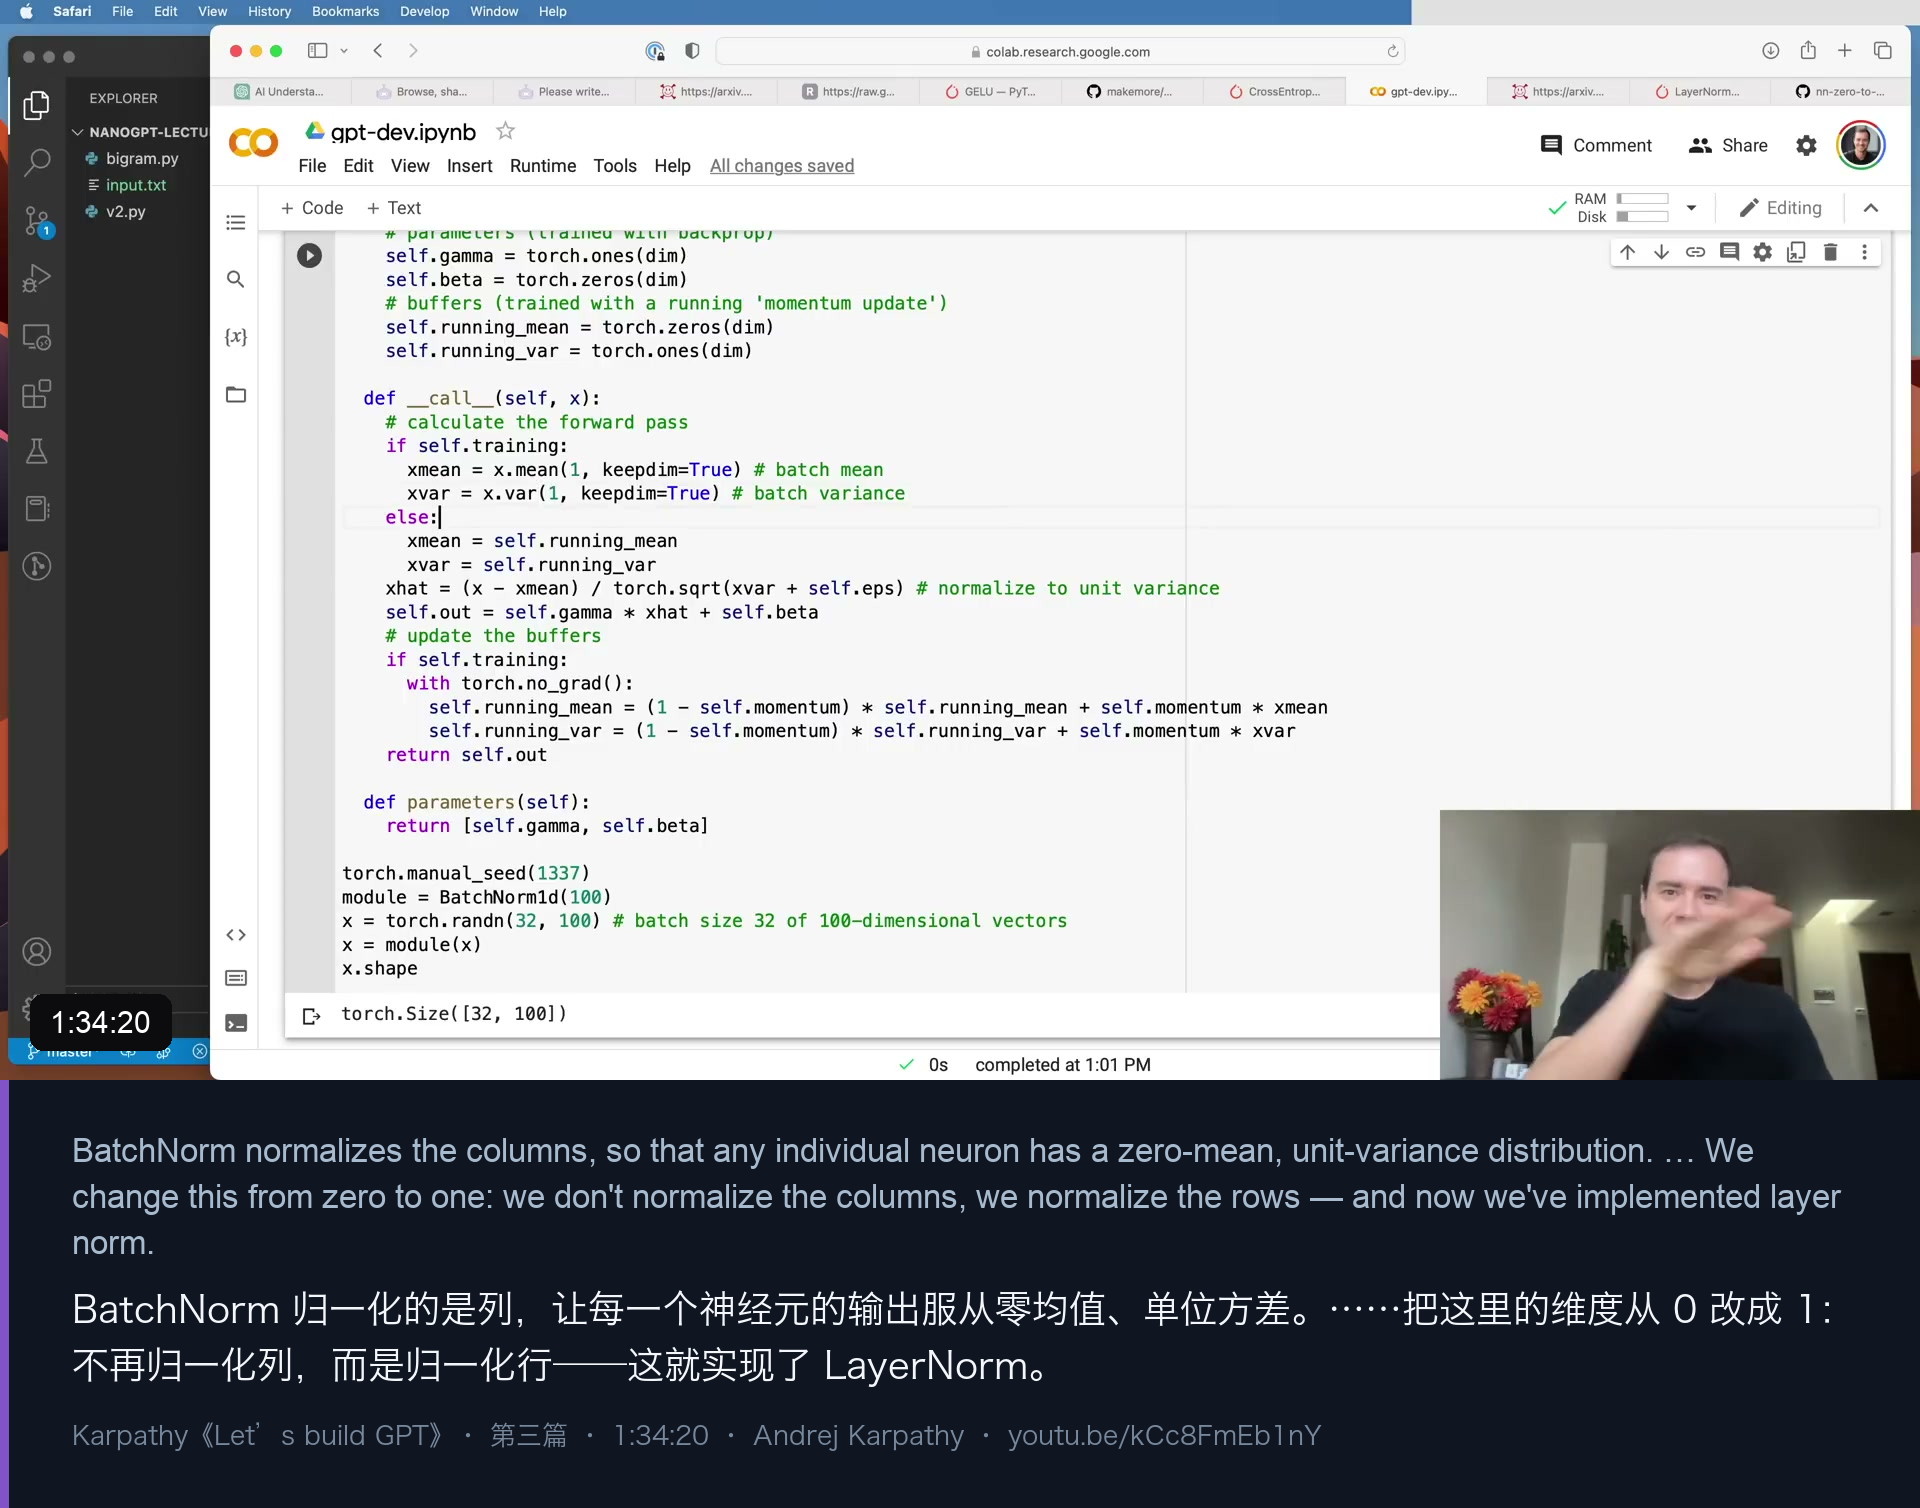This screenshot has height=1508, width=1920.
Task: Open Colab settings gear icon
Action: 1806,146
